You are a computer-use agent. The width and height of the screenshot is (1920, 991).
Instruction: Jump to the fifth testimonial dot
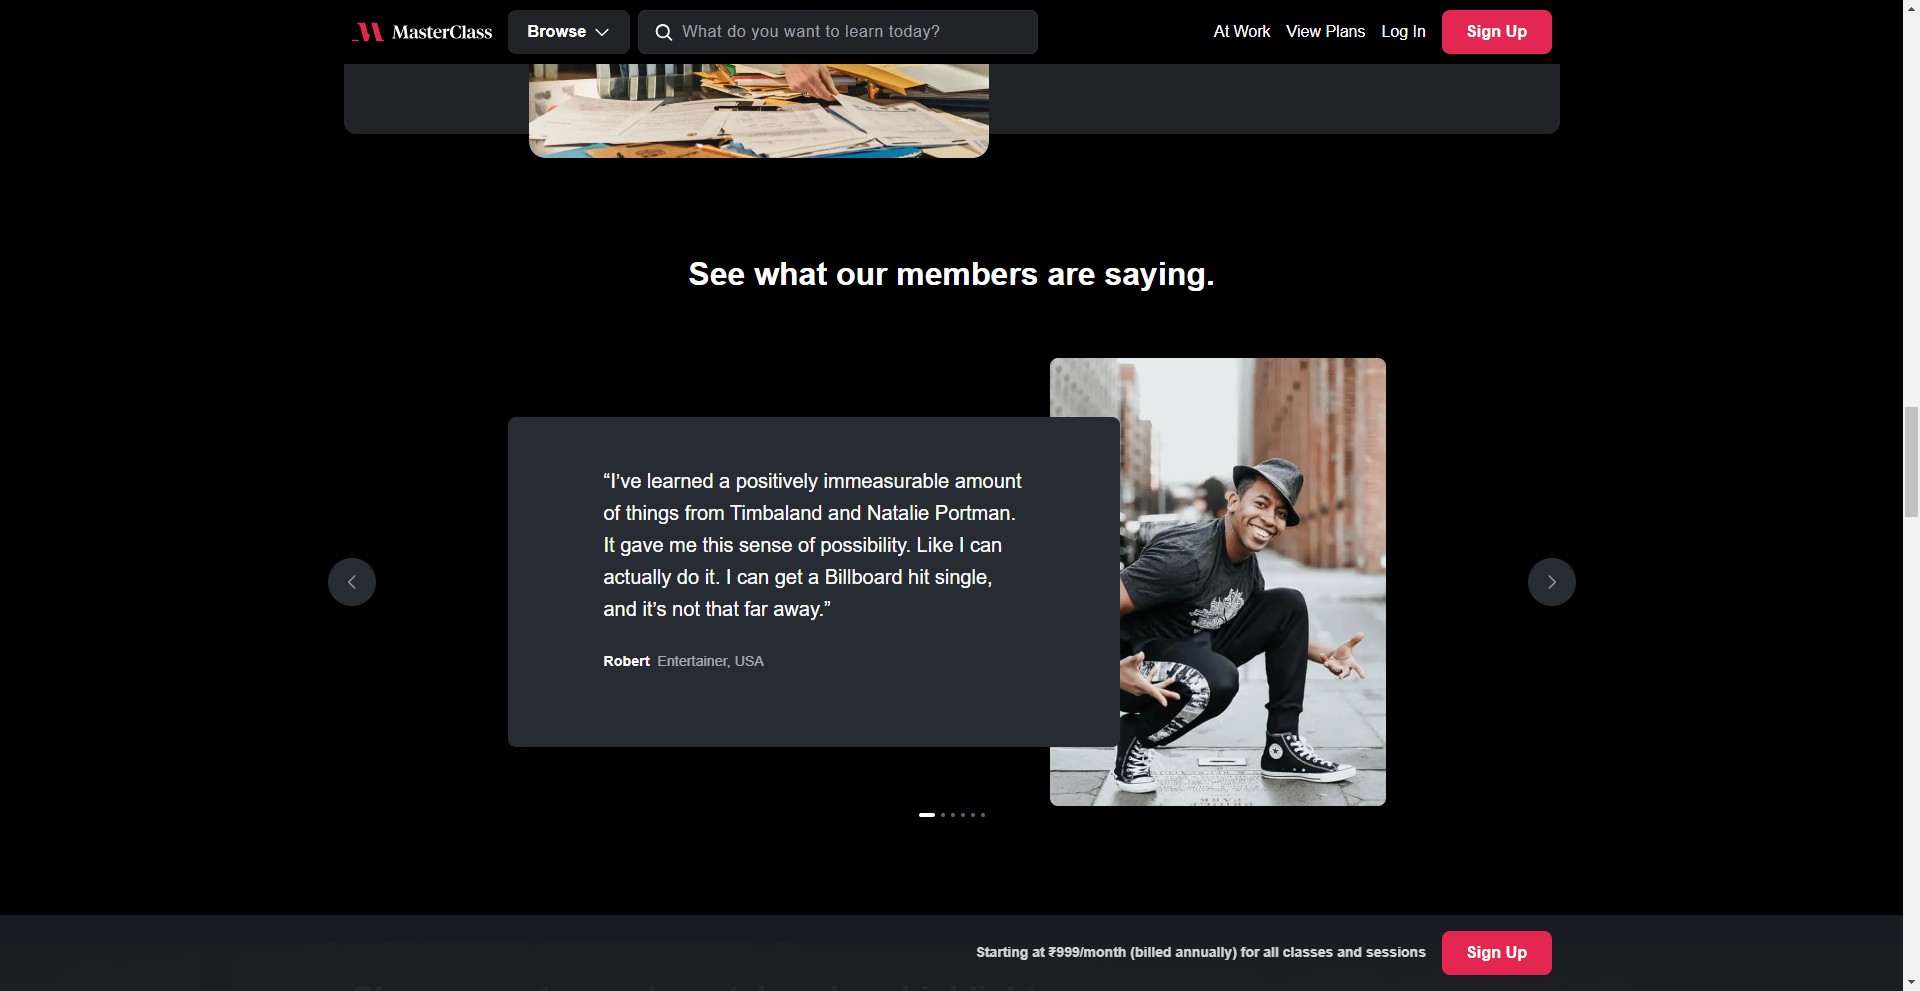973,815
